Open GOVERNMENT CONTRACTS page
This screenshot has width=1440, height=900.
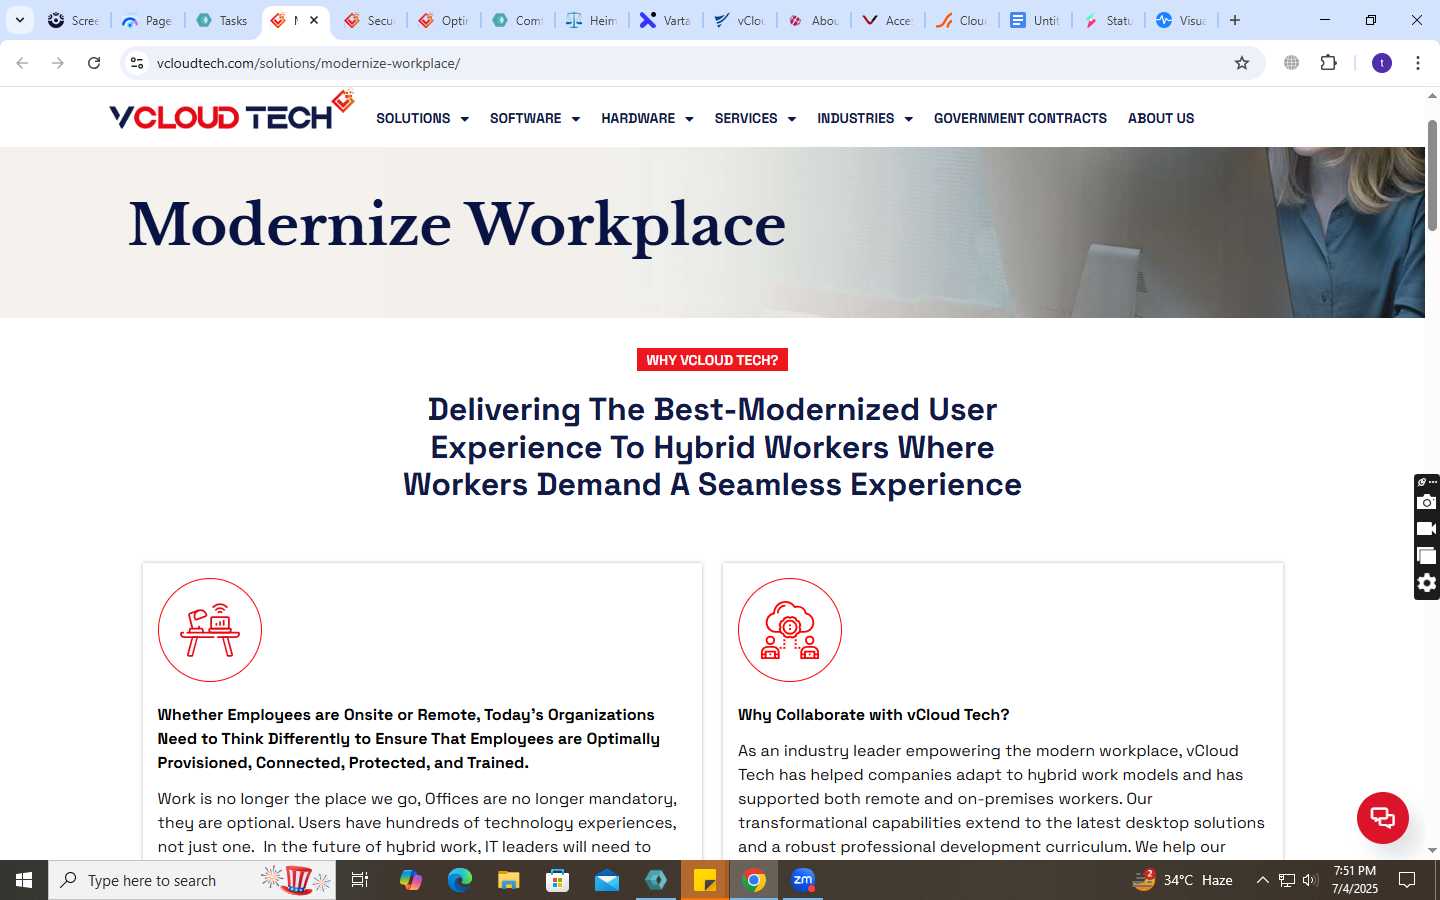point(1020,118)
